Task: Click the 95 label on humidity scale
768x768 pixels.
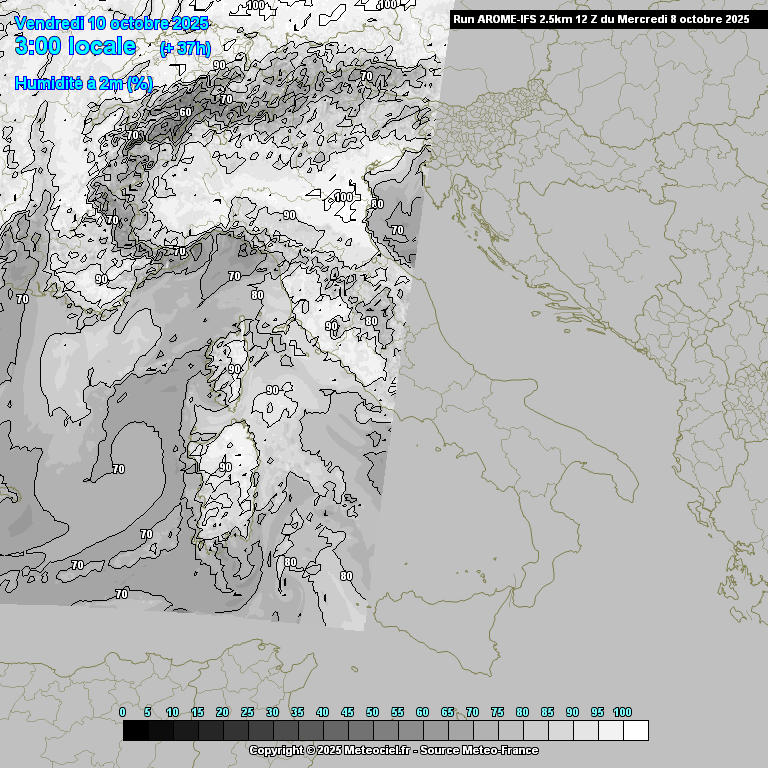Action: click(597, 712)
